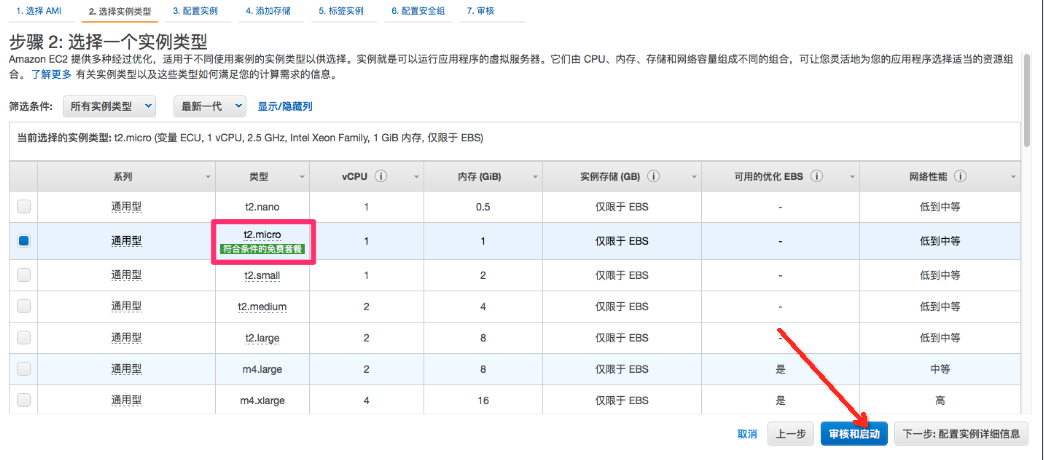Image resolution: width=1044 pixels, height=460 pixels.
Task: Open the 内存 (GiB) column arrow
Action: tap(535, 177)
